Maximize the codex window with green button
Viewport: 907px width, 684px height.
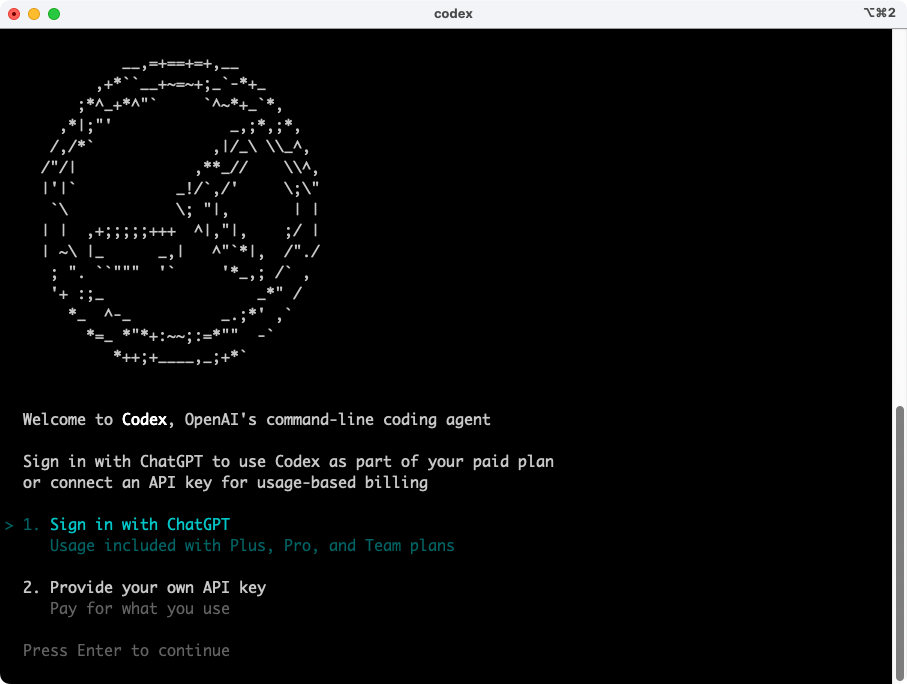54,14
